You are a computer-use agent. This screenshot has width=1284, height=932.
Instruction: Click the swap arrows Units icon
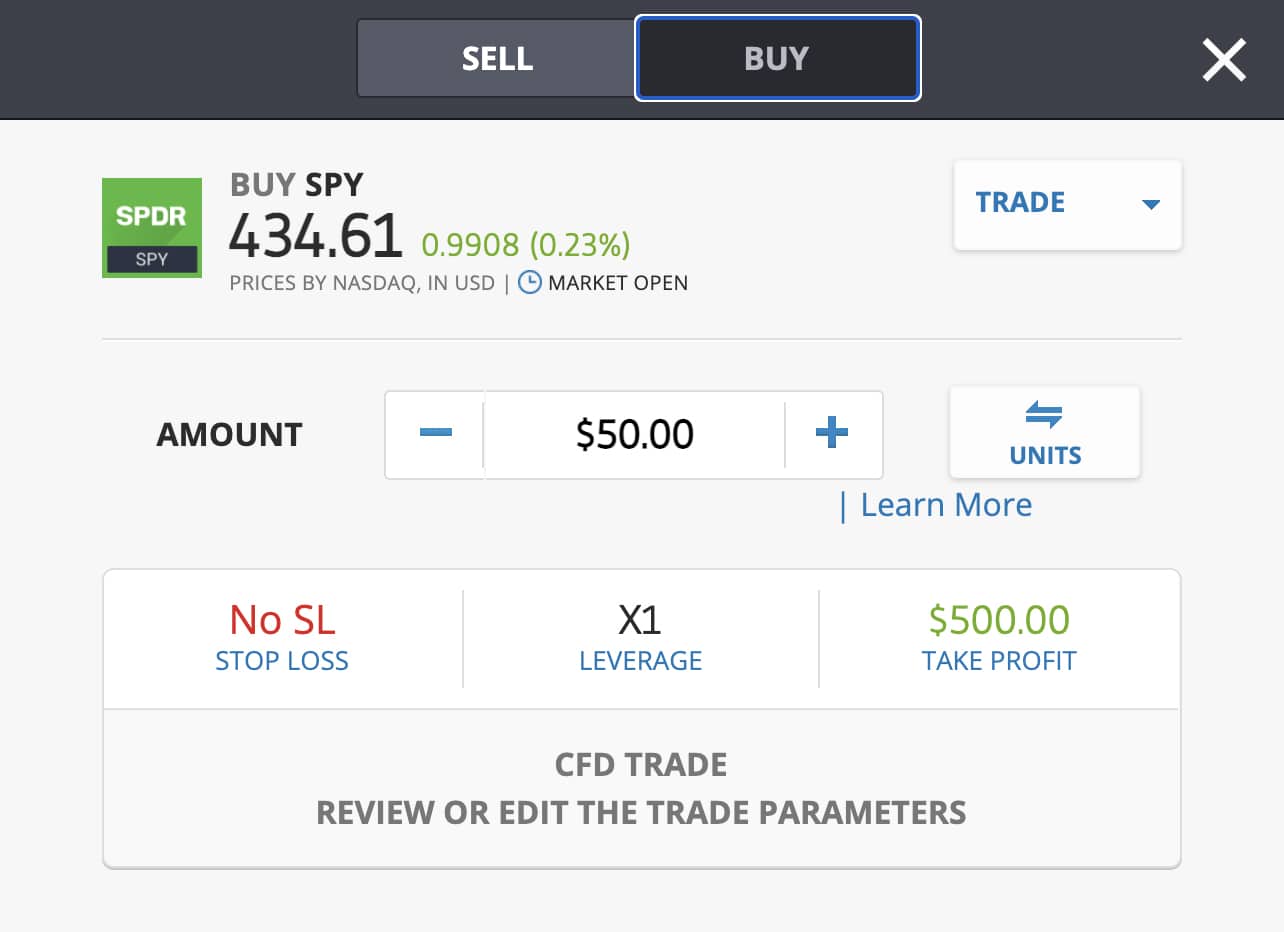[1044, 416]
